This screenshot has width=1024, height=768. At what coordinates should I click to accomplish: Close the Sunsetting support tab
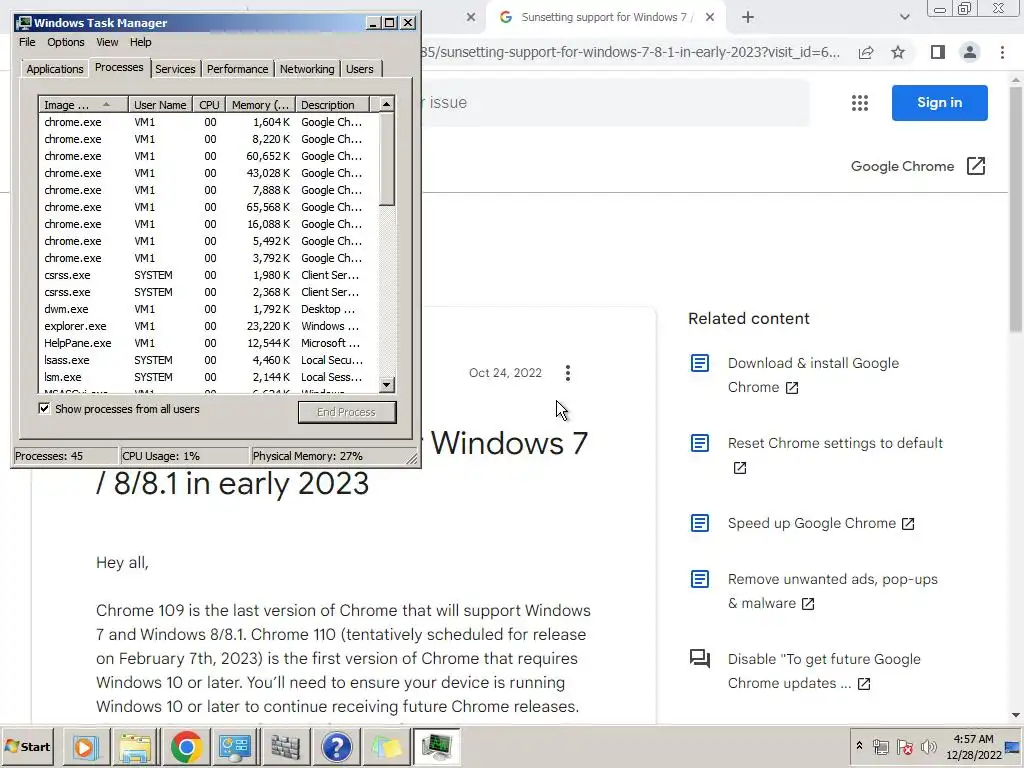point(710,17)
